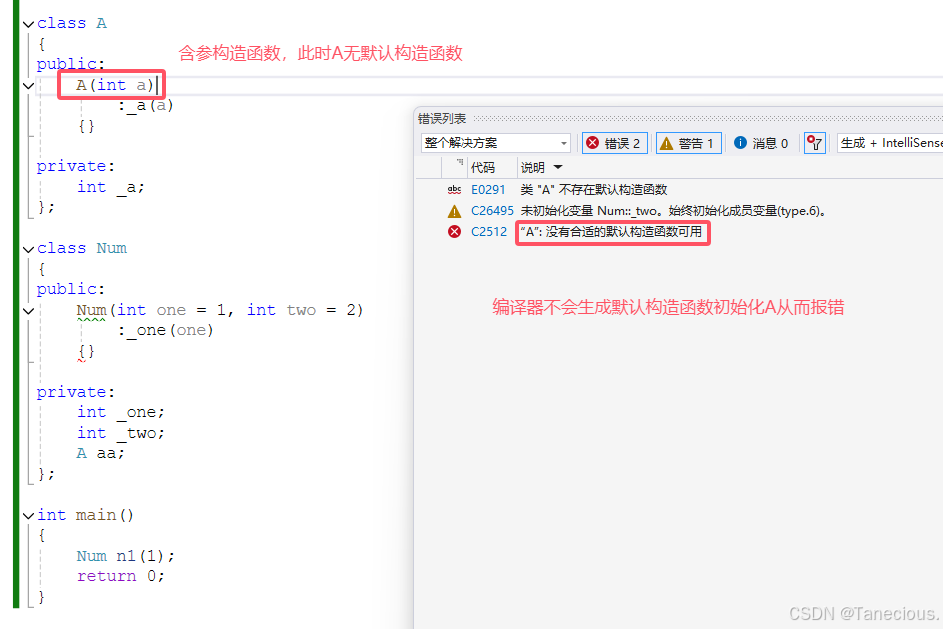Click the clear filter funnel icon

[x=815, y=143]
